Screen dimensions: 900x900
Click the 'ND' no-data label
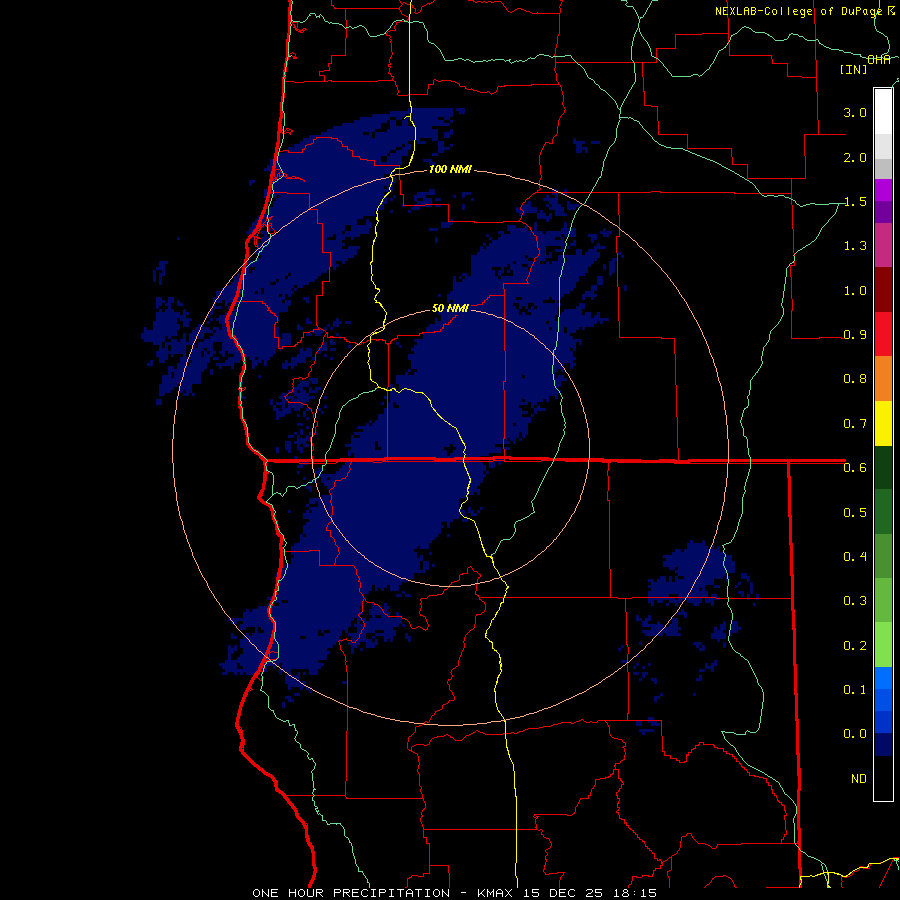click(x=859, y=778)
